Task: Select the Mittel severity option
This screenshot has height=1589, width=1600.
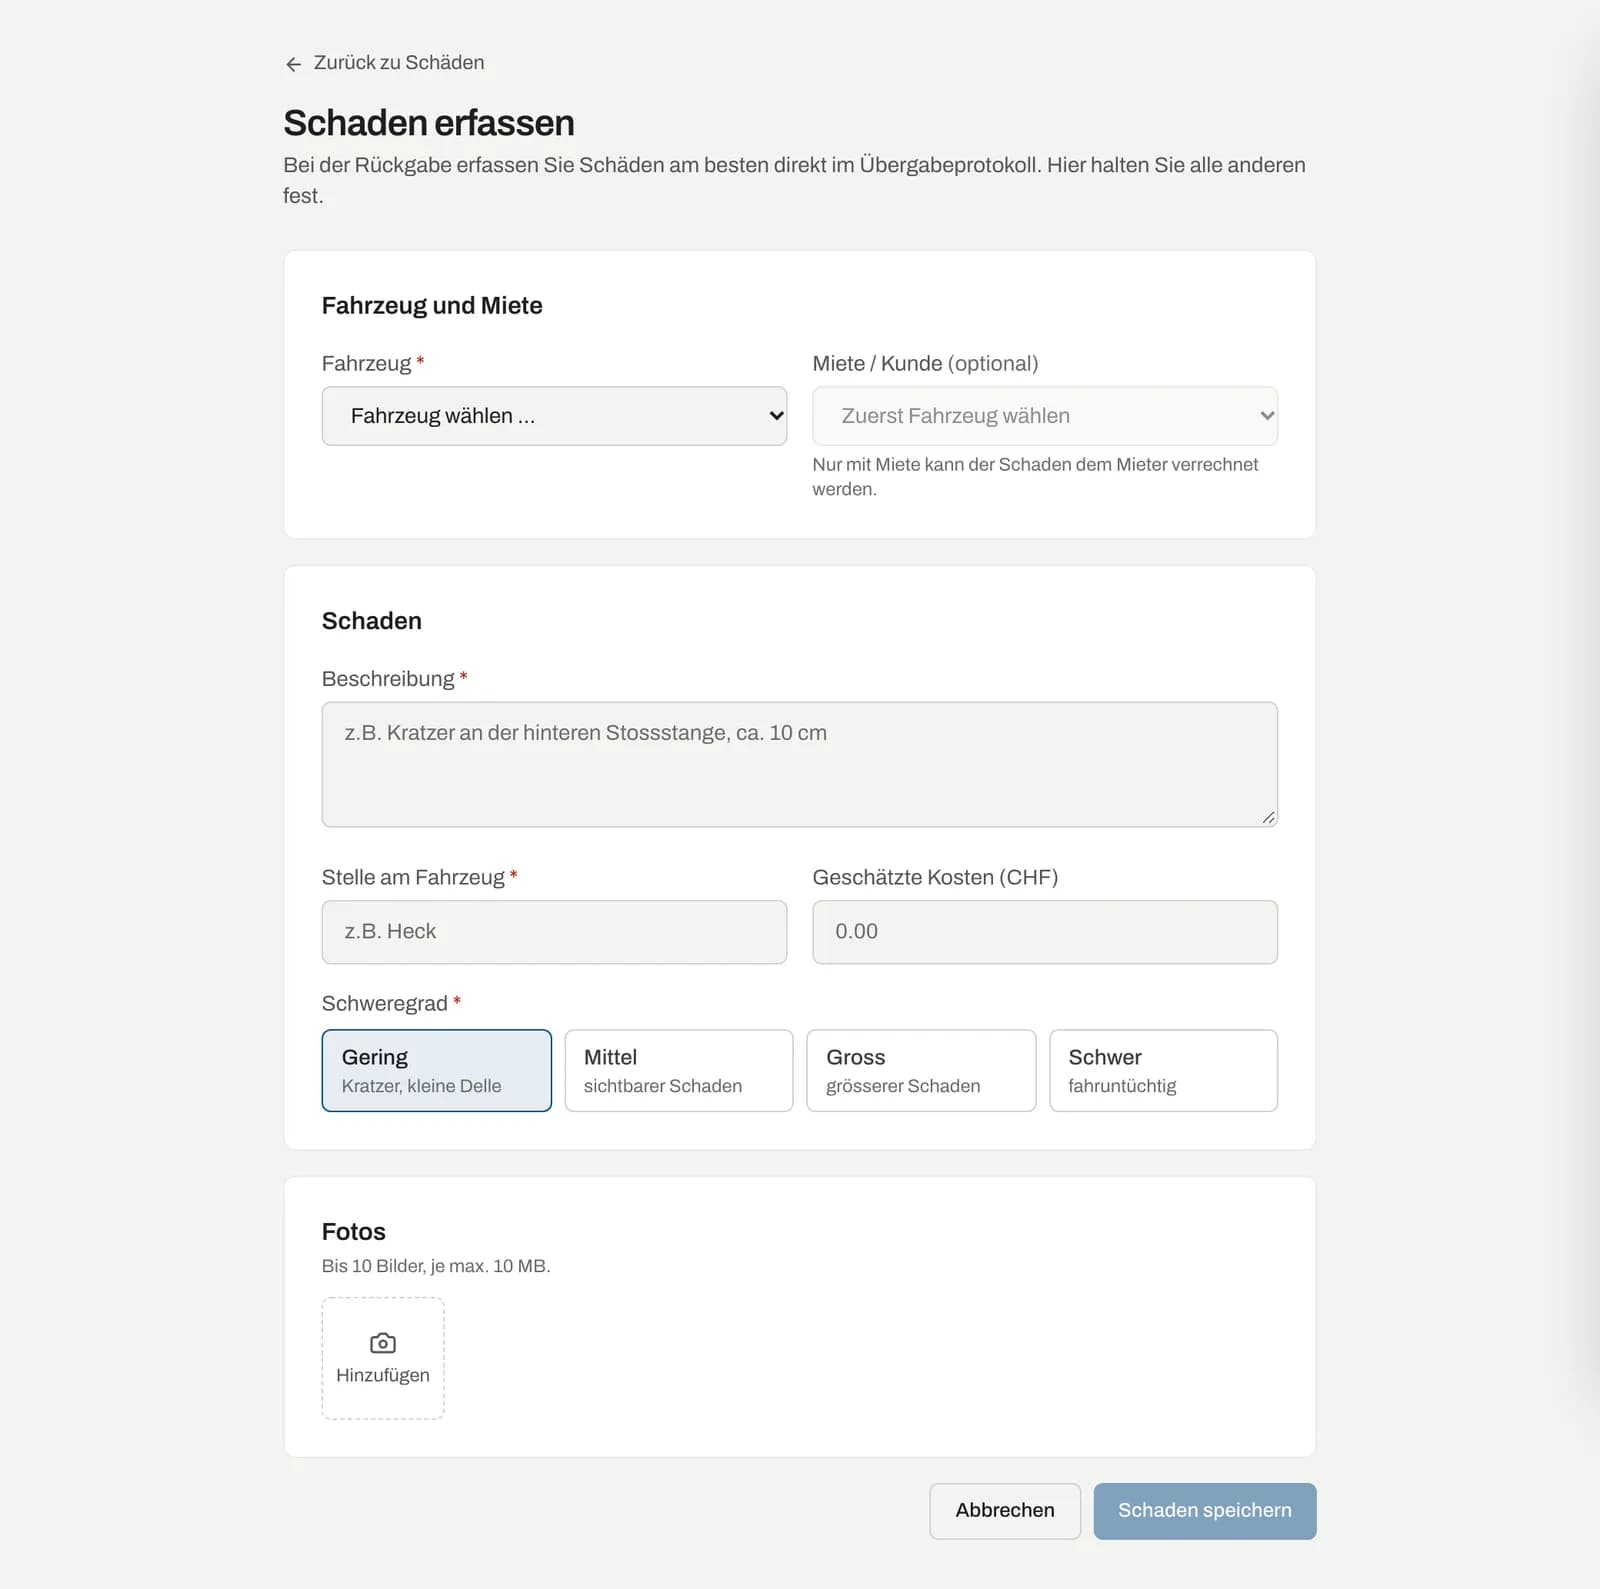Action: [679, 1070]
